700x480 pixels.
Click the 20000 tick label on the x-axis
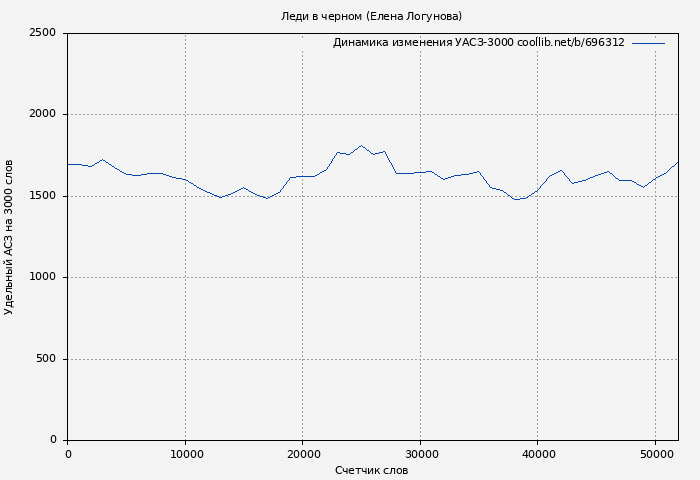tap(303, 454)
